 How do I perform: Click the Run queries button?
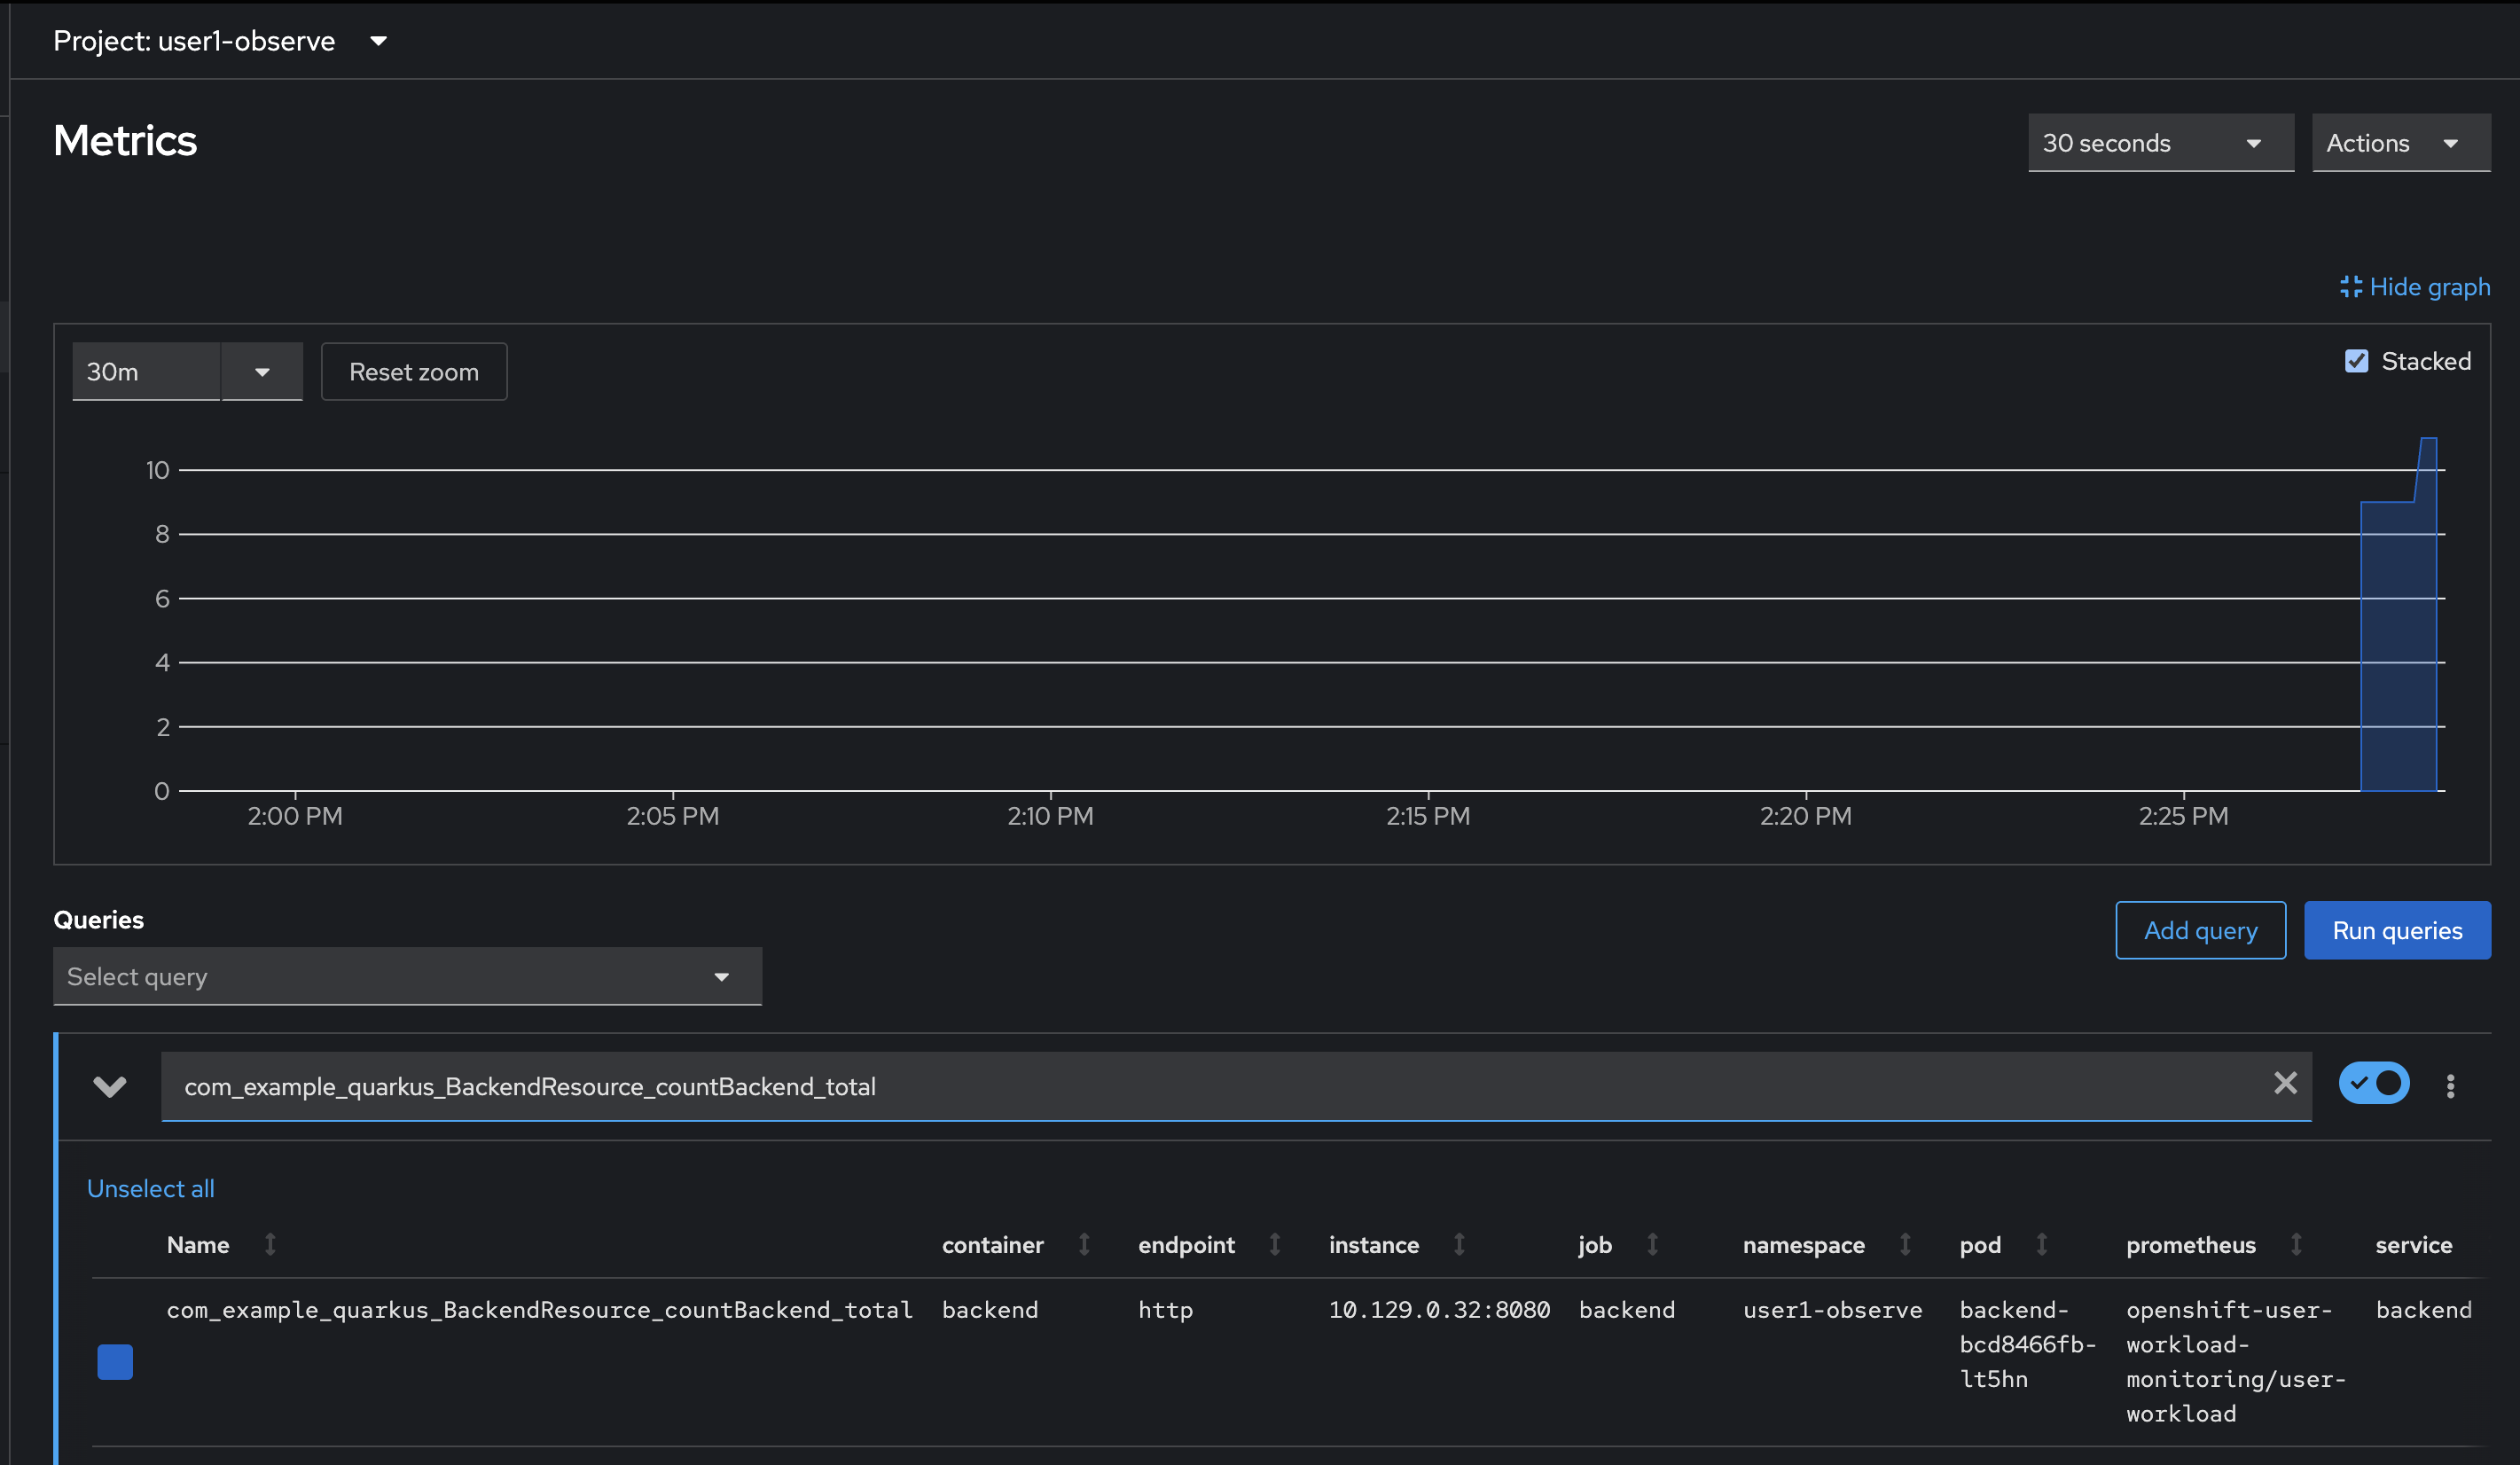pyautogui.click(x=2397, y=930)
